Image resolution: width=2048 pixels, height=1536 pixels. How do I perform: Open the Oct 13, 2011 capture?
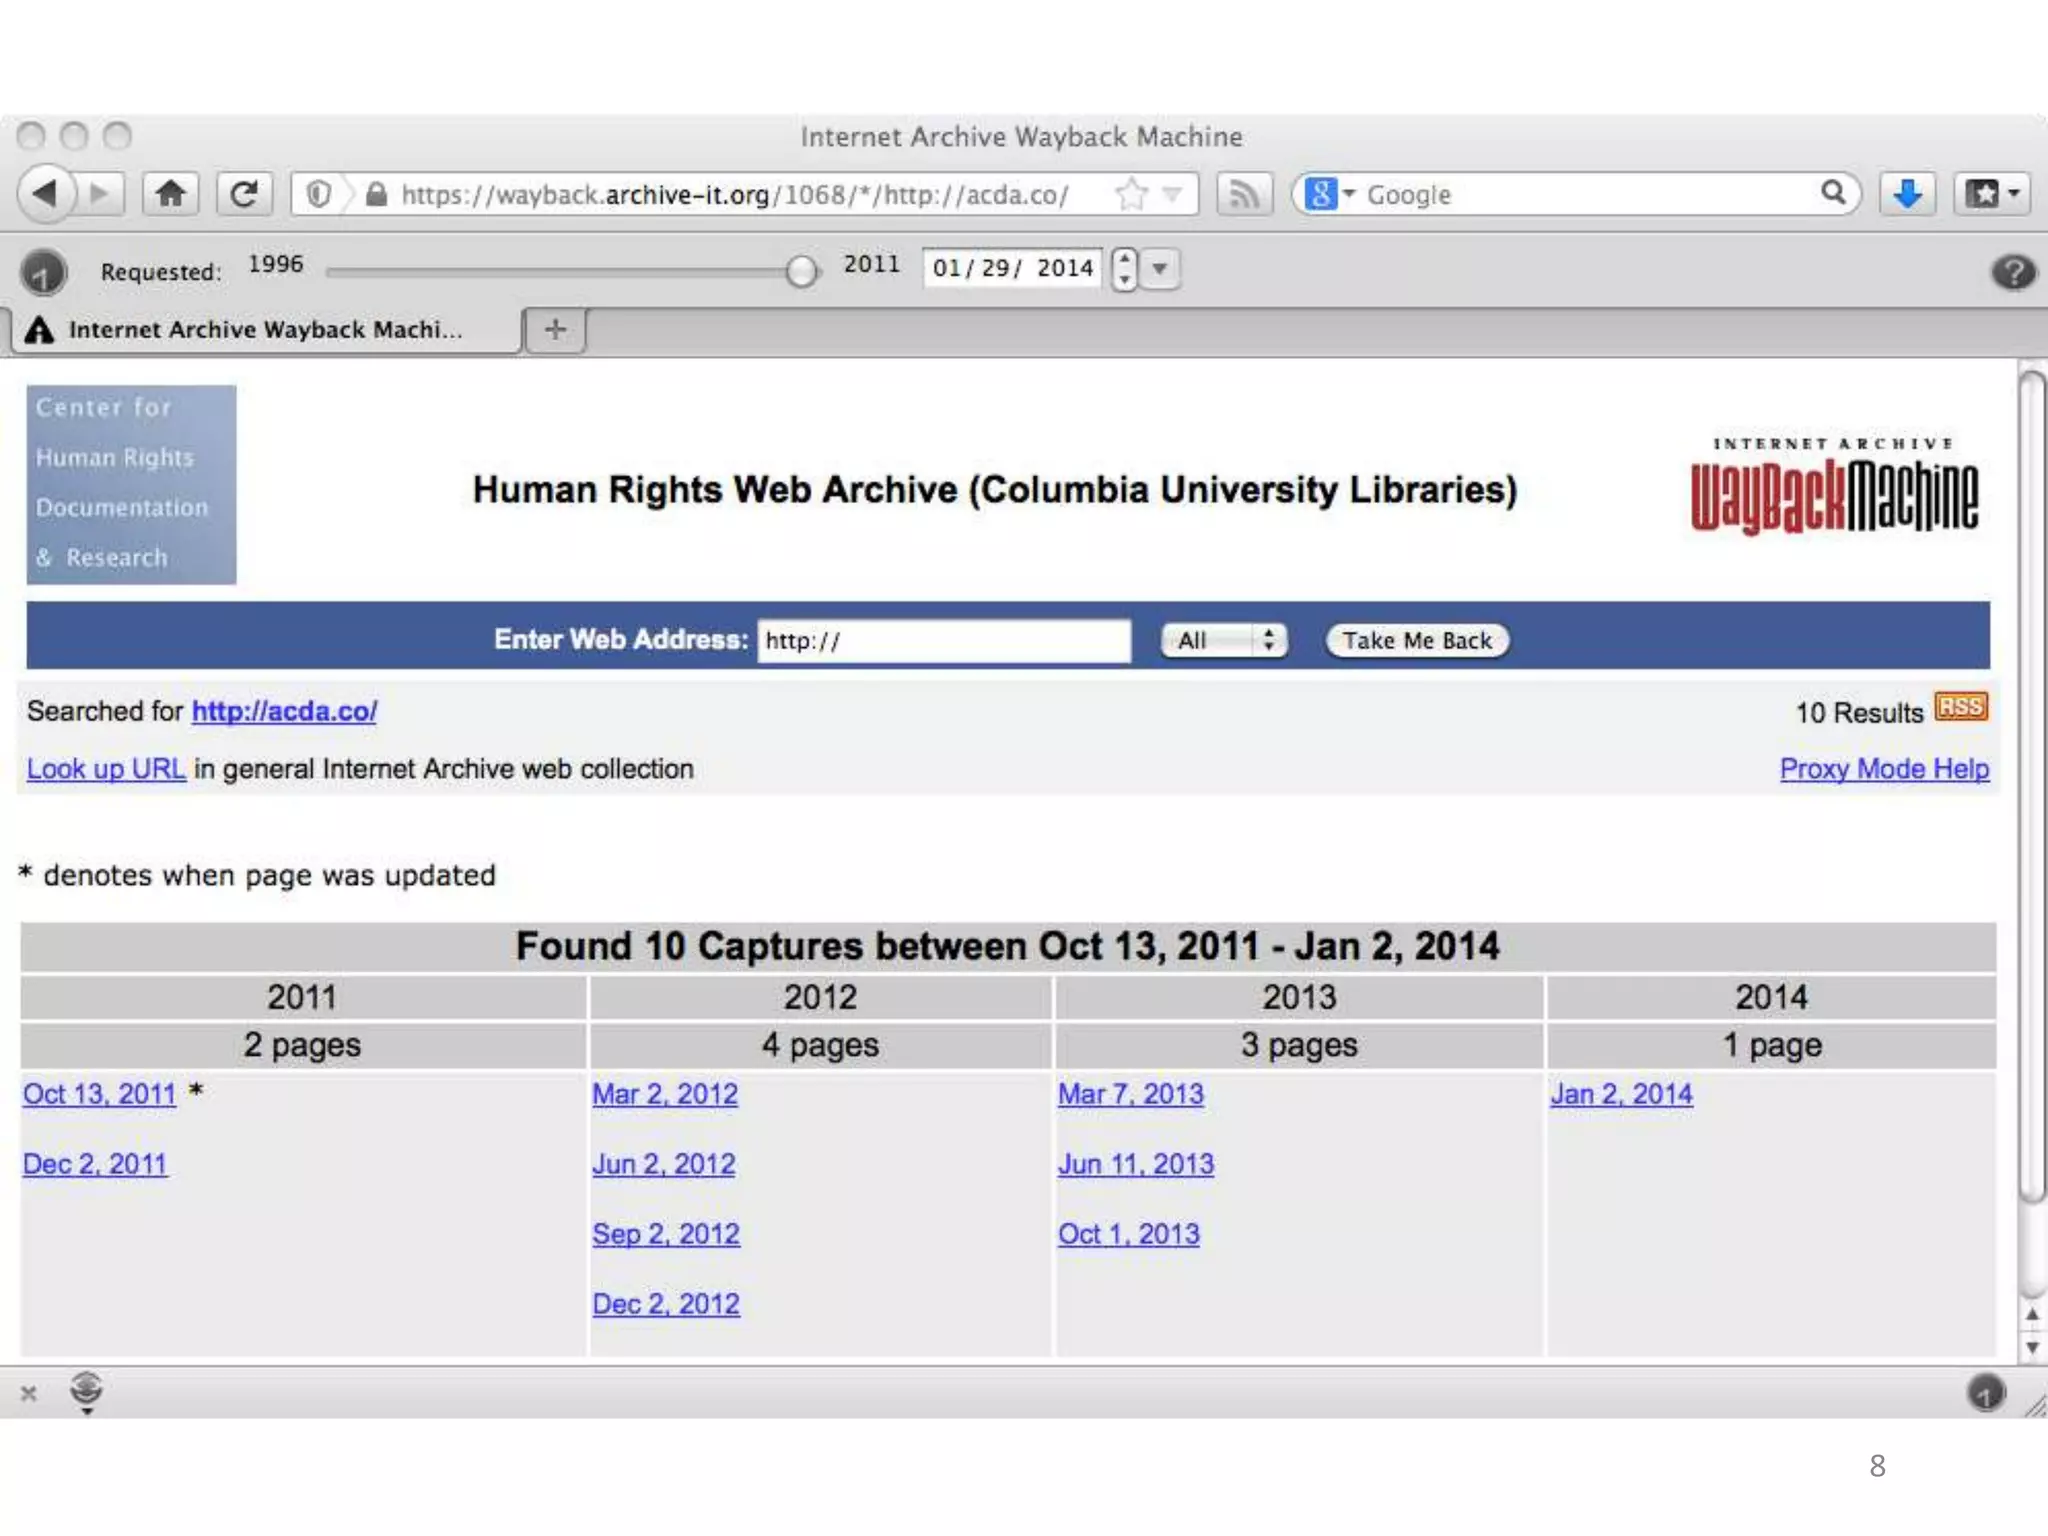click(x=99, y=1094)
